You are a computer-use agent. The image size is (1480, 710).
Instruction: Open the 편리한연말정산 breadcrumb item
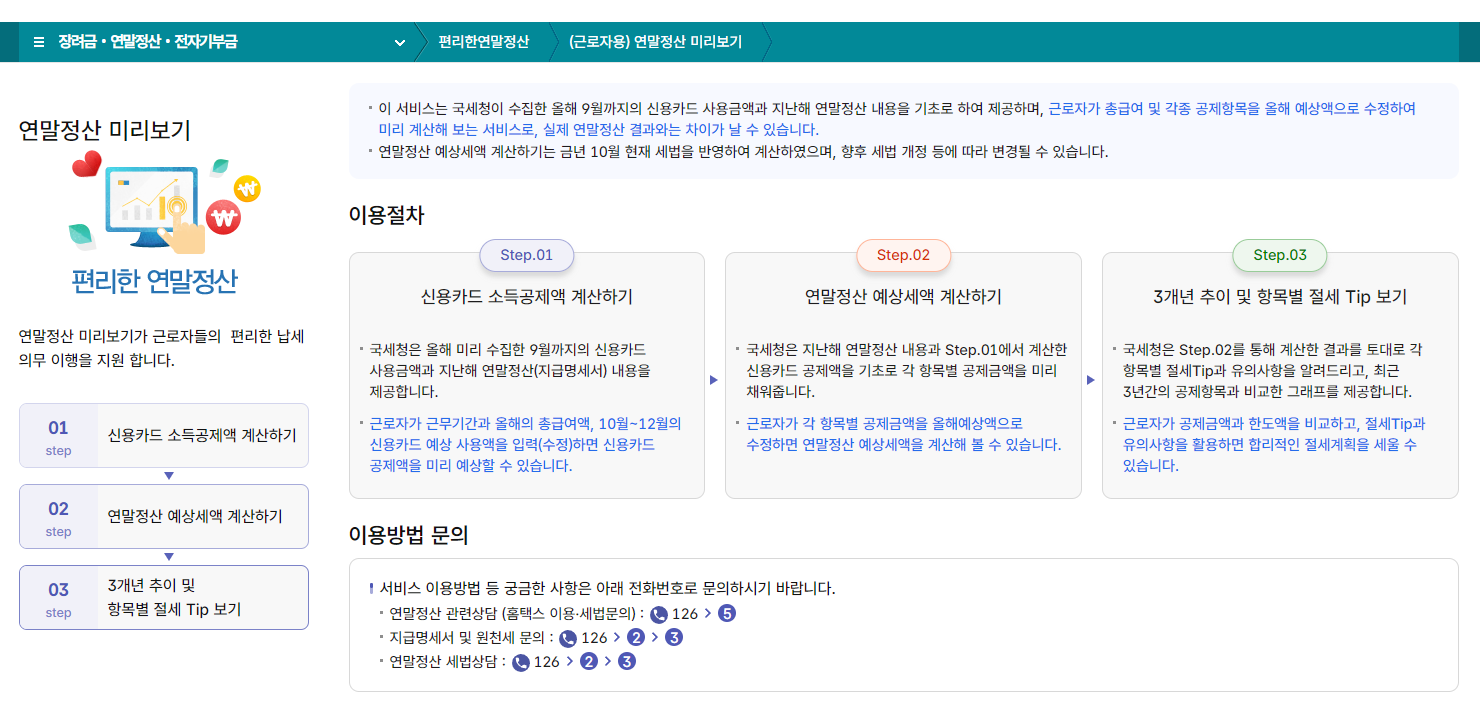[x=482, y=43]
